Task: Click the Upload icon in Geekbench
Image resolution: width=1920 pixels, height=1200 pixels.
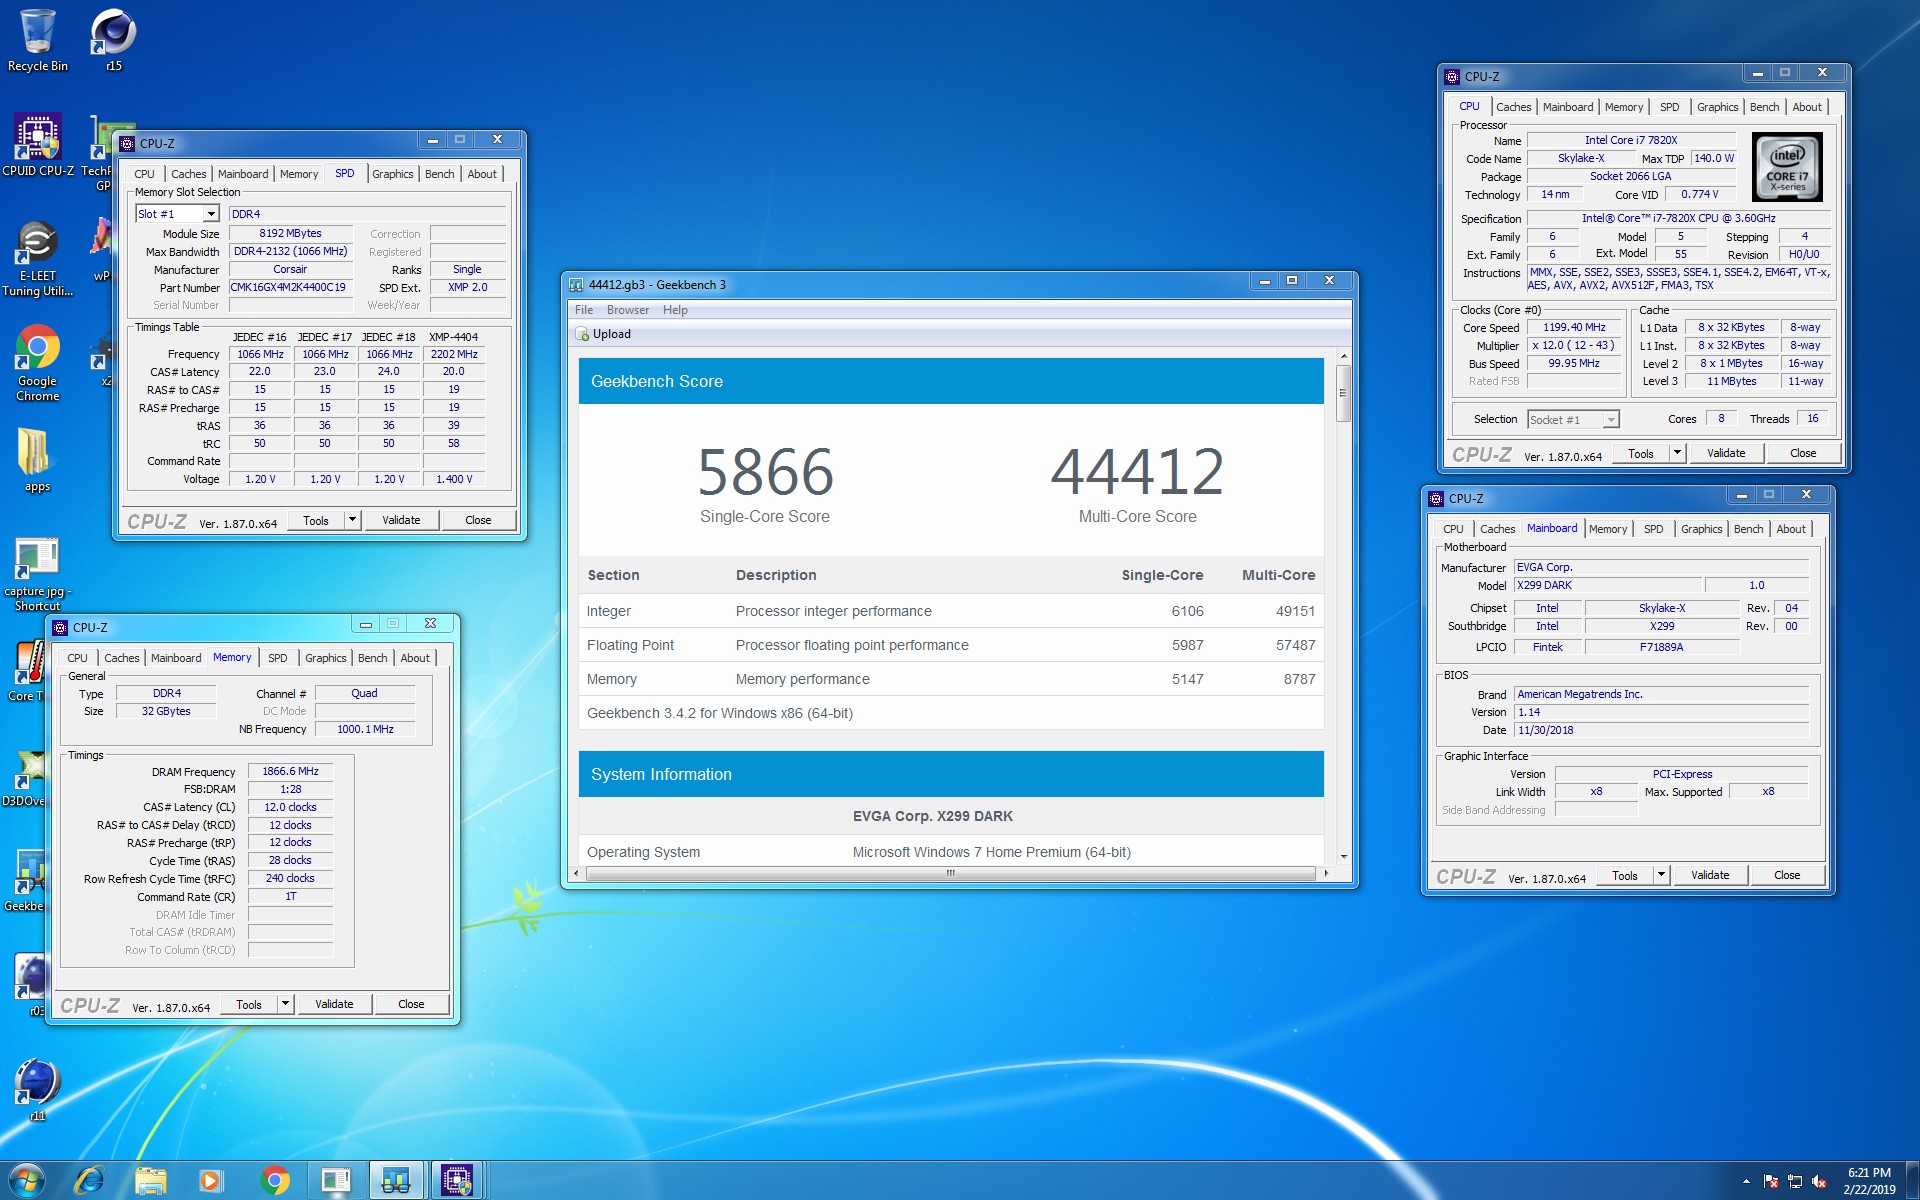Action: point(582,334)
